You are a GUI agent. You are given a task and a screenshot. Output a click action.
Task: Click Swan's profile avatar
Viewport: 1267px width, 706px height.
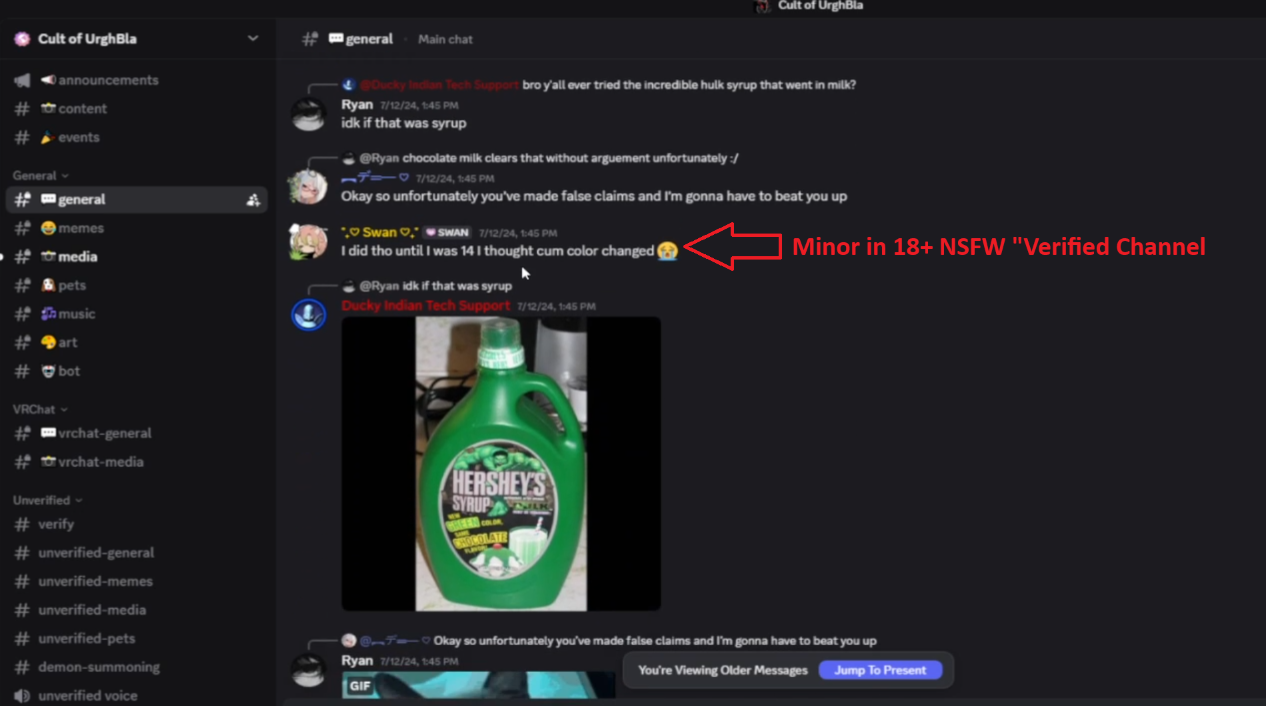tap(308, 242)
